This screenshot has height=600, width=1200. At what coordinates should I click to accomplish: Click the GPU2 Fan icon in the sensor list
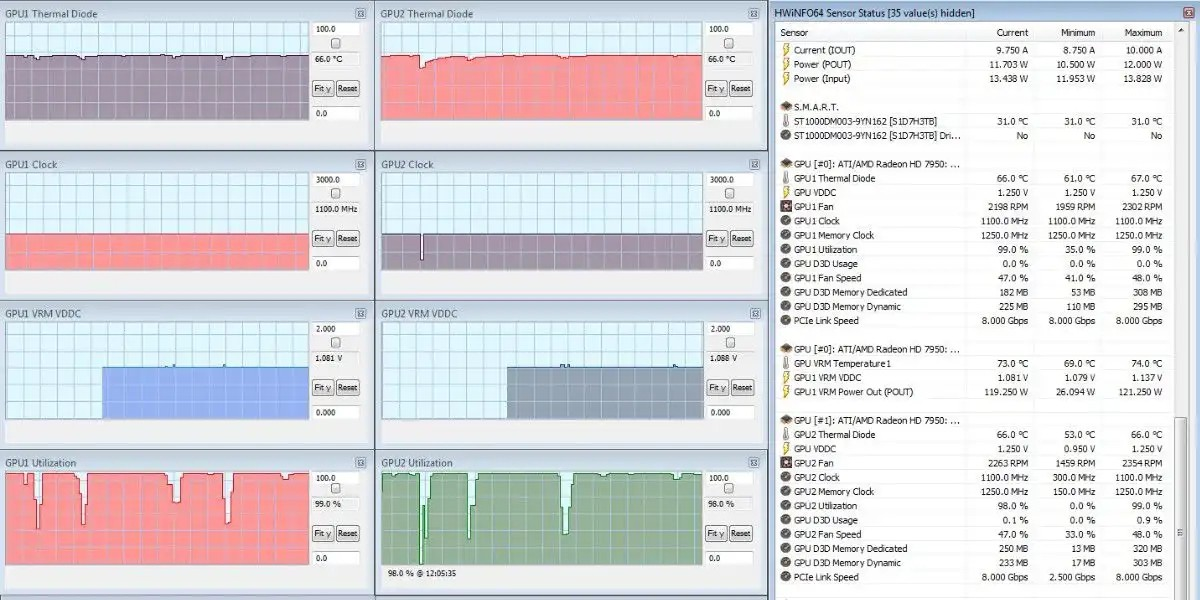tap(786, 463)
